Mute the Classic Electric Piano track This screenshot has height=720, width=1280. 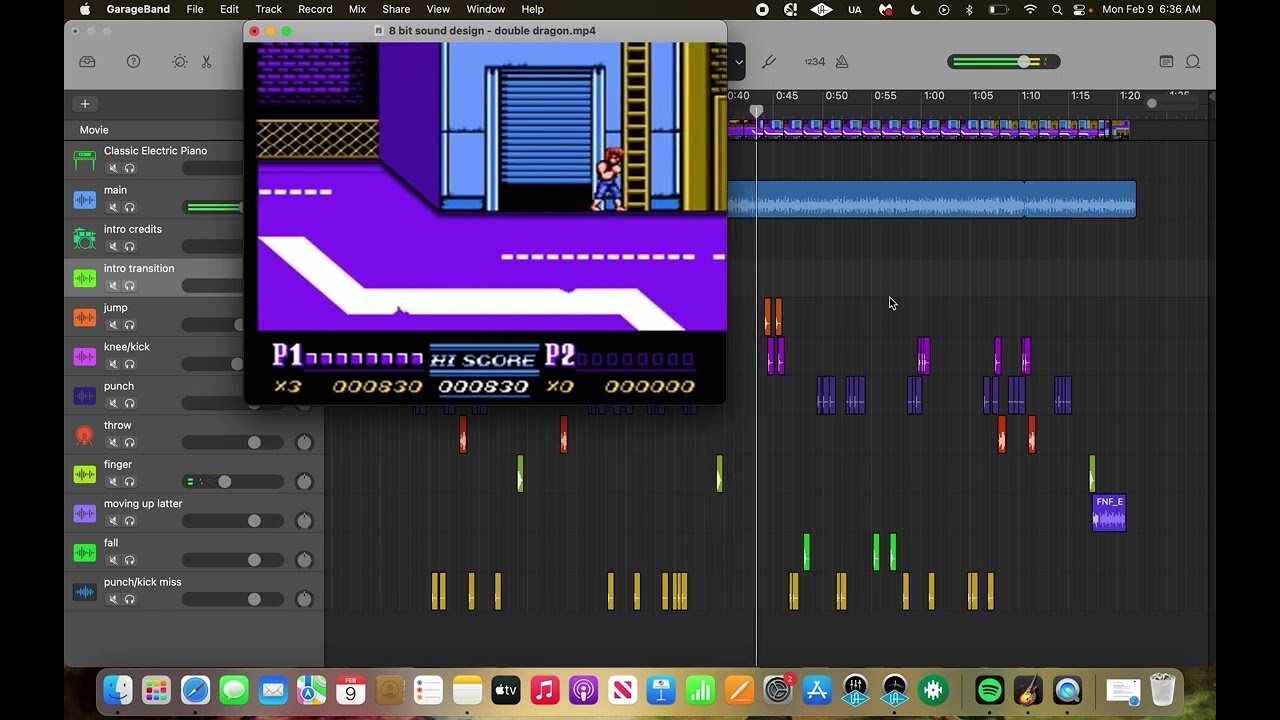pos(113,168)
